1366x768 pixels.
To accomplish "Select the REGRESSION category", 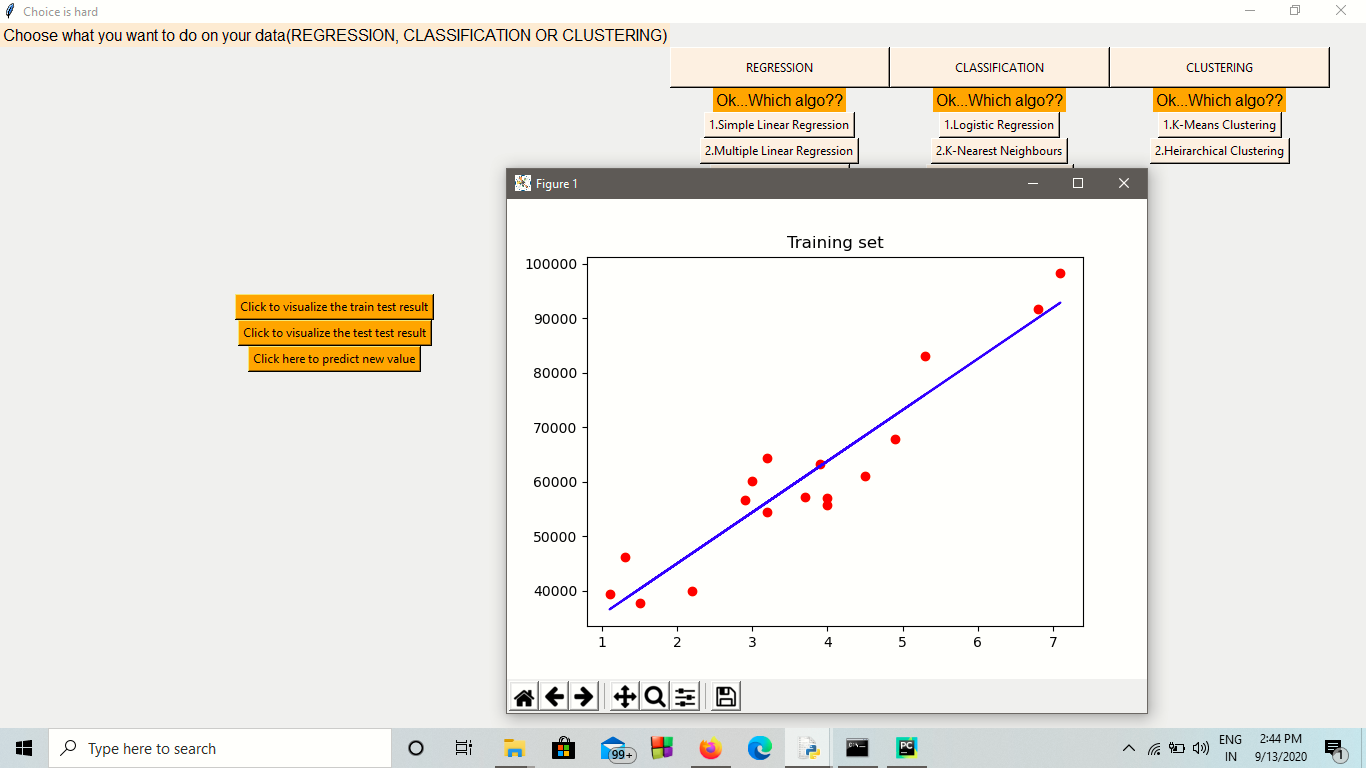I will (x=779, y=67).
